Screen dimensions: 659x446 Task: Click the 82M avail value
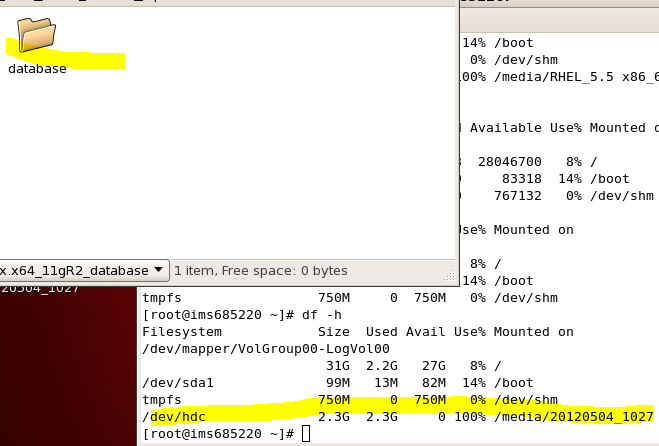click(x=434, y=383)
